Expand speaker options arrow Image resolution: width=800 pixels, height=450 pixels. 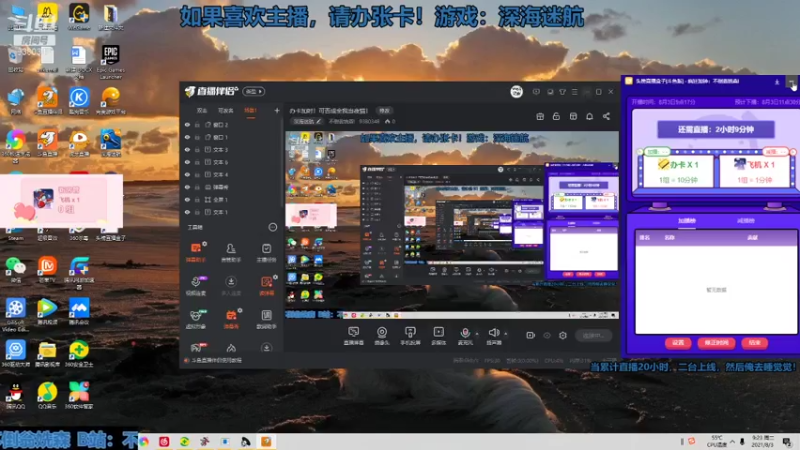click(x=506, y=334)
